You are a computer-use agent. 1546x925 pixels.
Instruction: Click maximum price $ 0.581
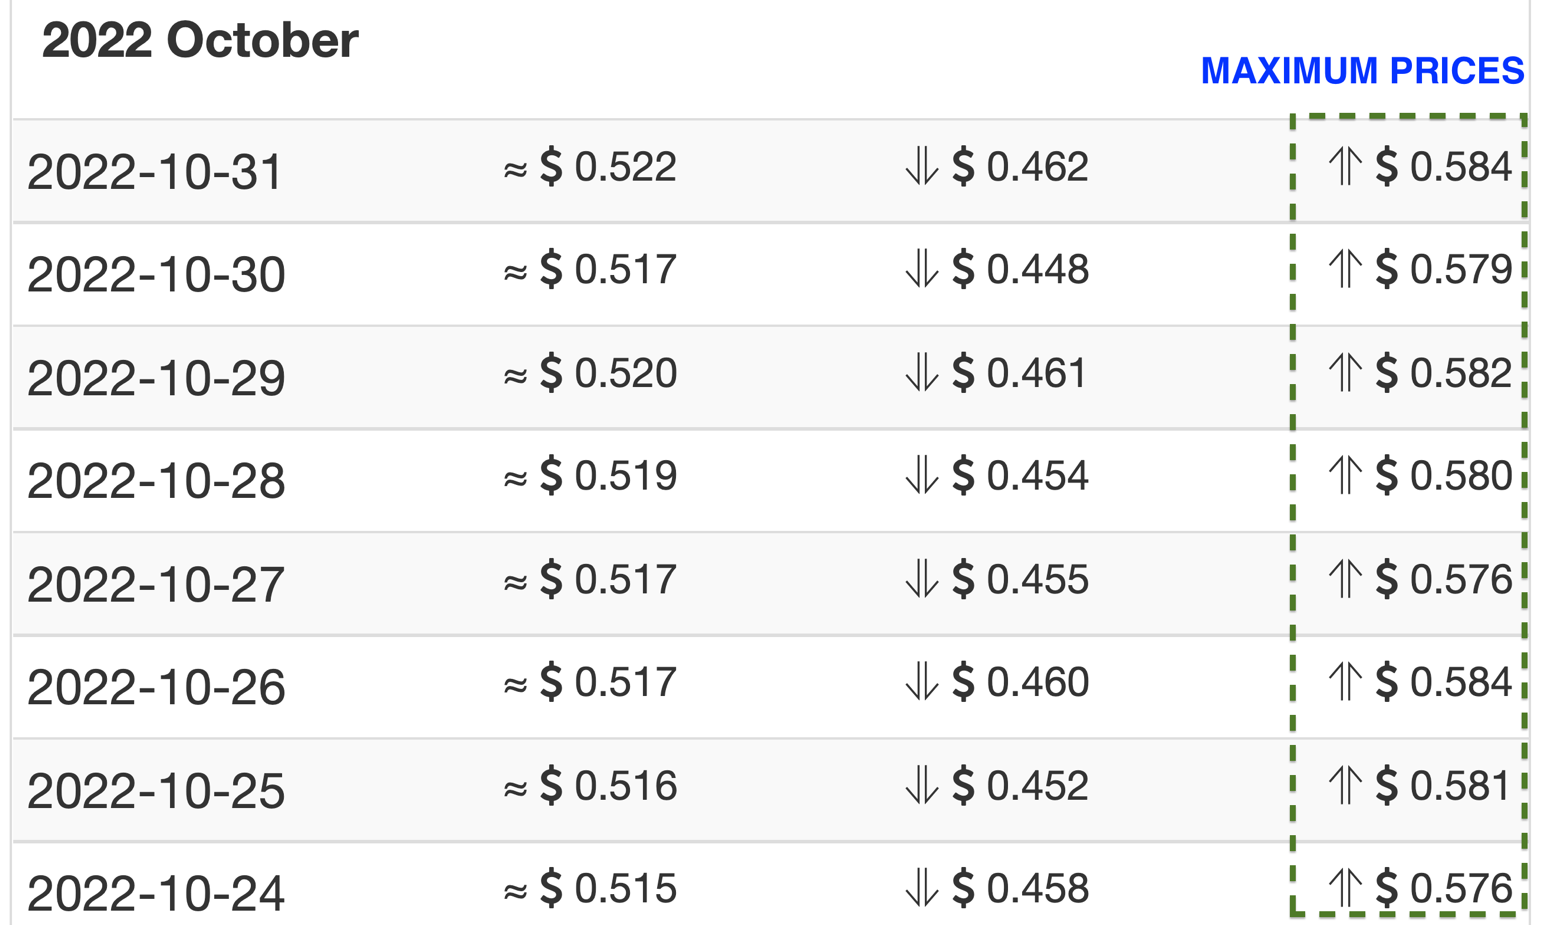point(1443,785)
